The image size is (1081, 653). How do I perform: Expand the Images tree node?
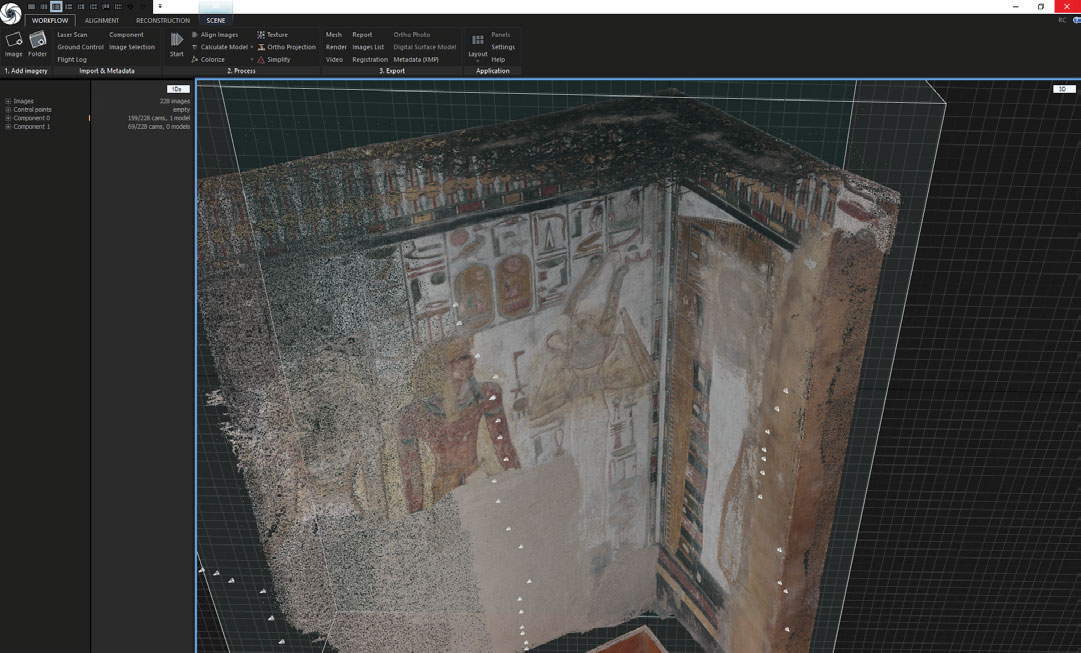click(x=8, y=101)
